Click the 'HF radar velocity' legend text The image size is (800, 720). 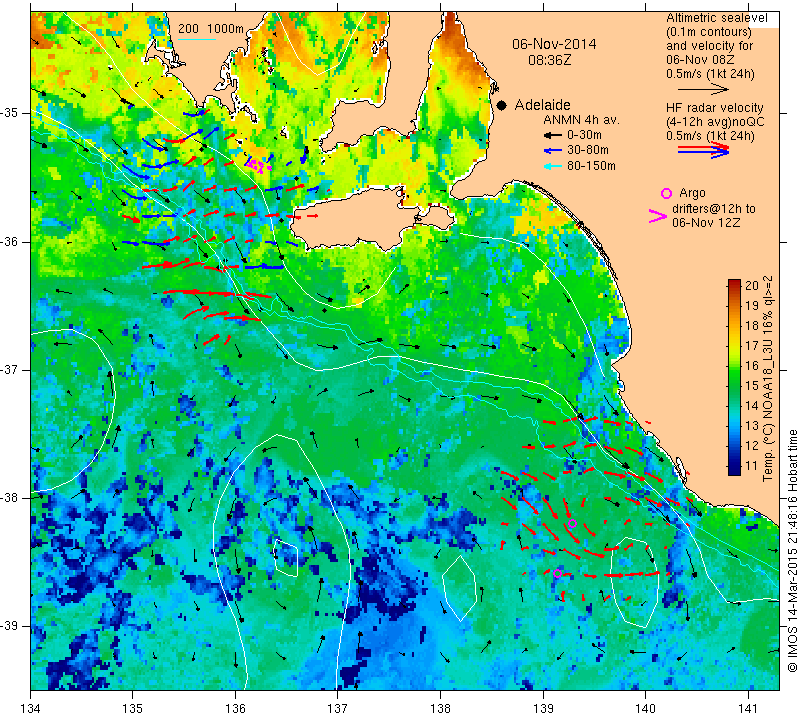point(715,108)
